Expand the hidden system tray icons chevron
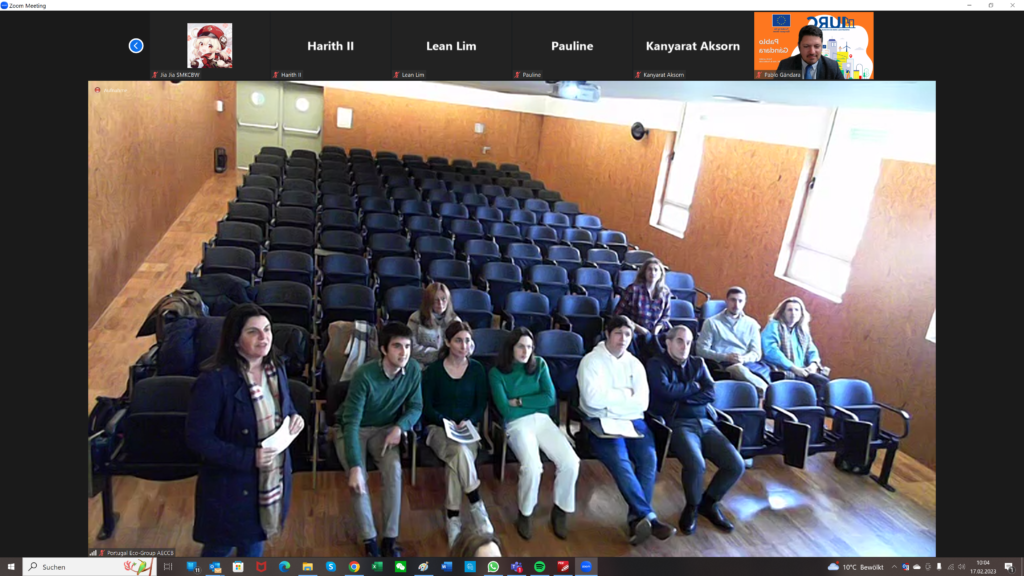The image size is (1024, 576). pos(894,567)
